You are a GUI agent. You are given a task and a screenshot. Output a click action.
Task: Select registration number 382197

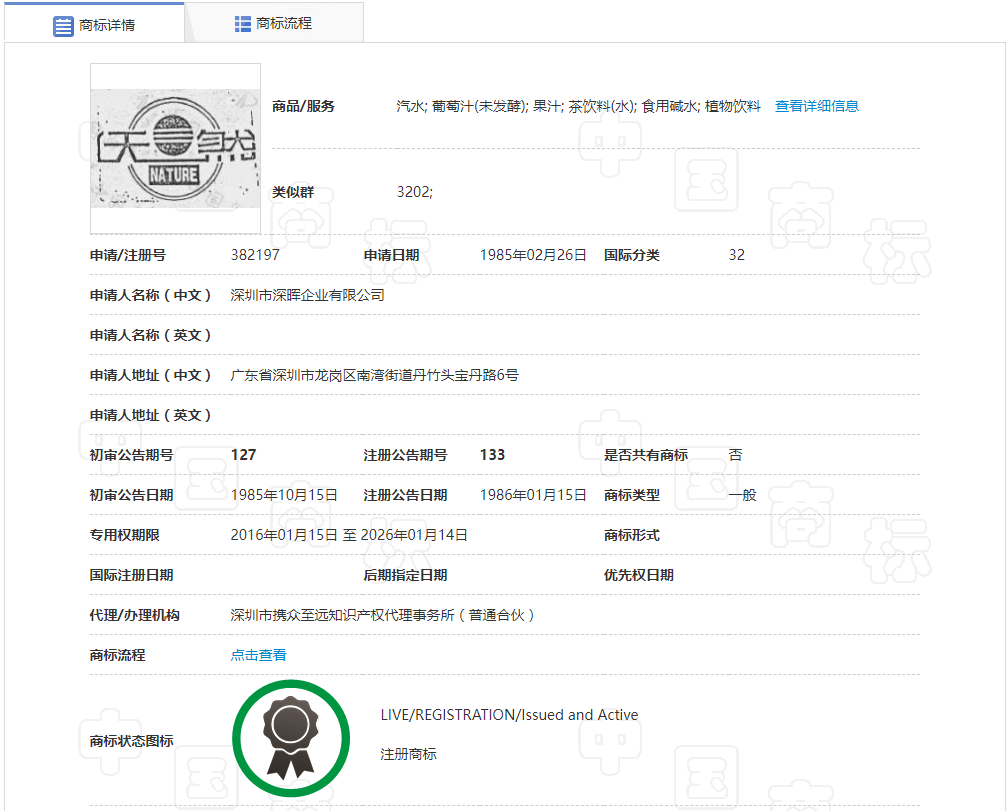(255, 255)
